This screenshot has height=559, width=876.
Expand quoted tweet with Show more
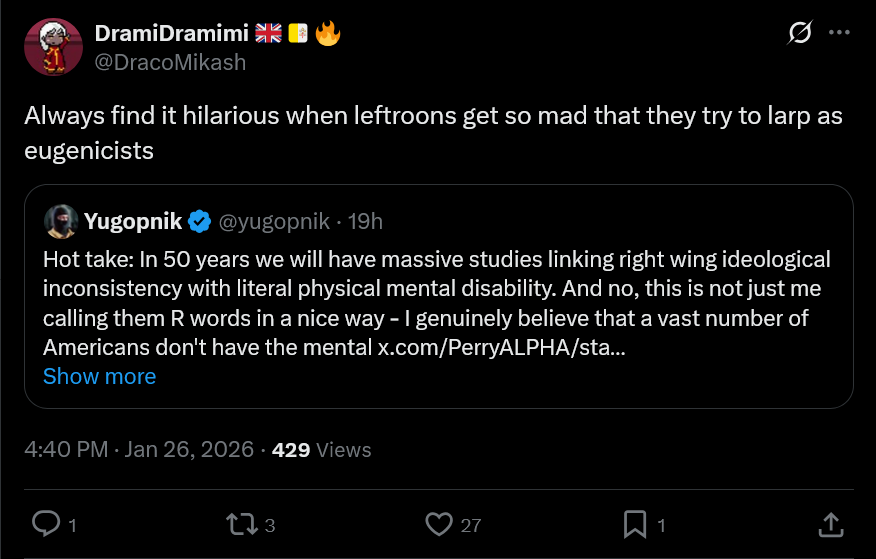99,377
